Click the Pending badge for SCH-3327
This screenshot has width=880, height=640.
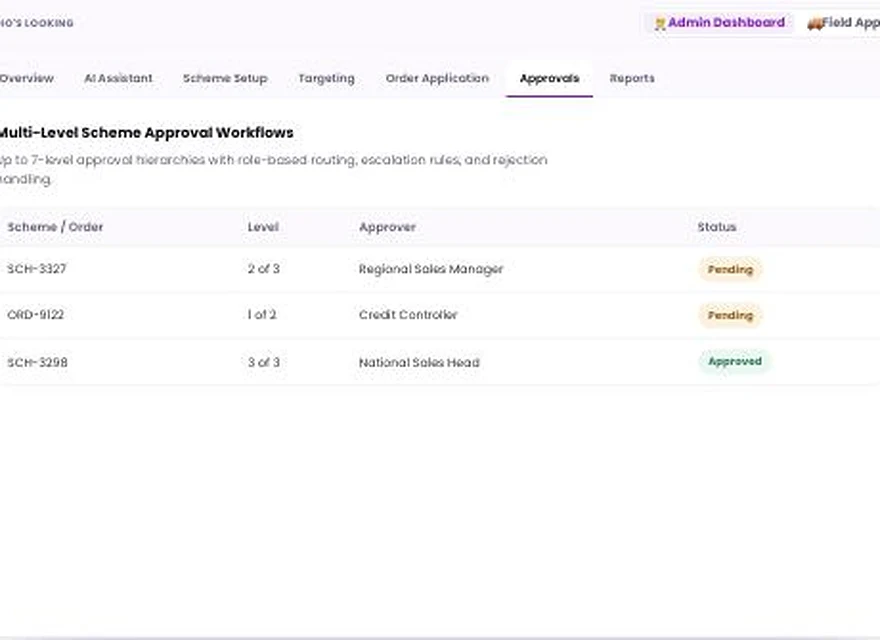(730, 269)
